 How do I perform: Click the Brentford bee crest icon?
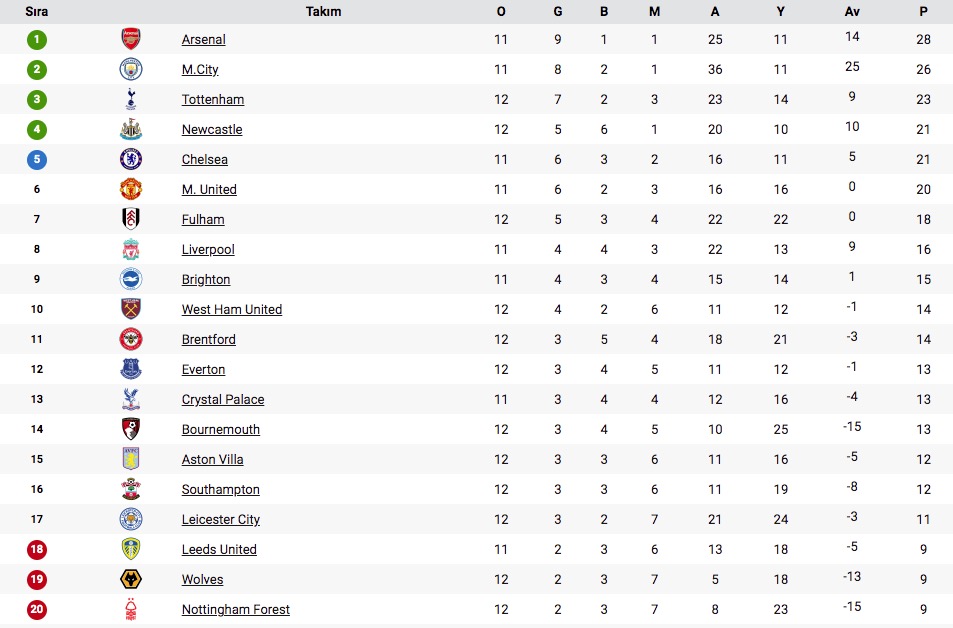(131, 339)
